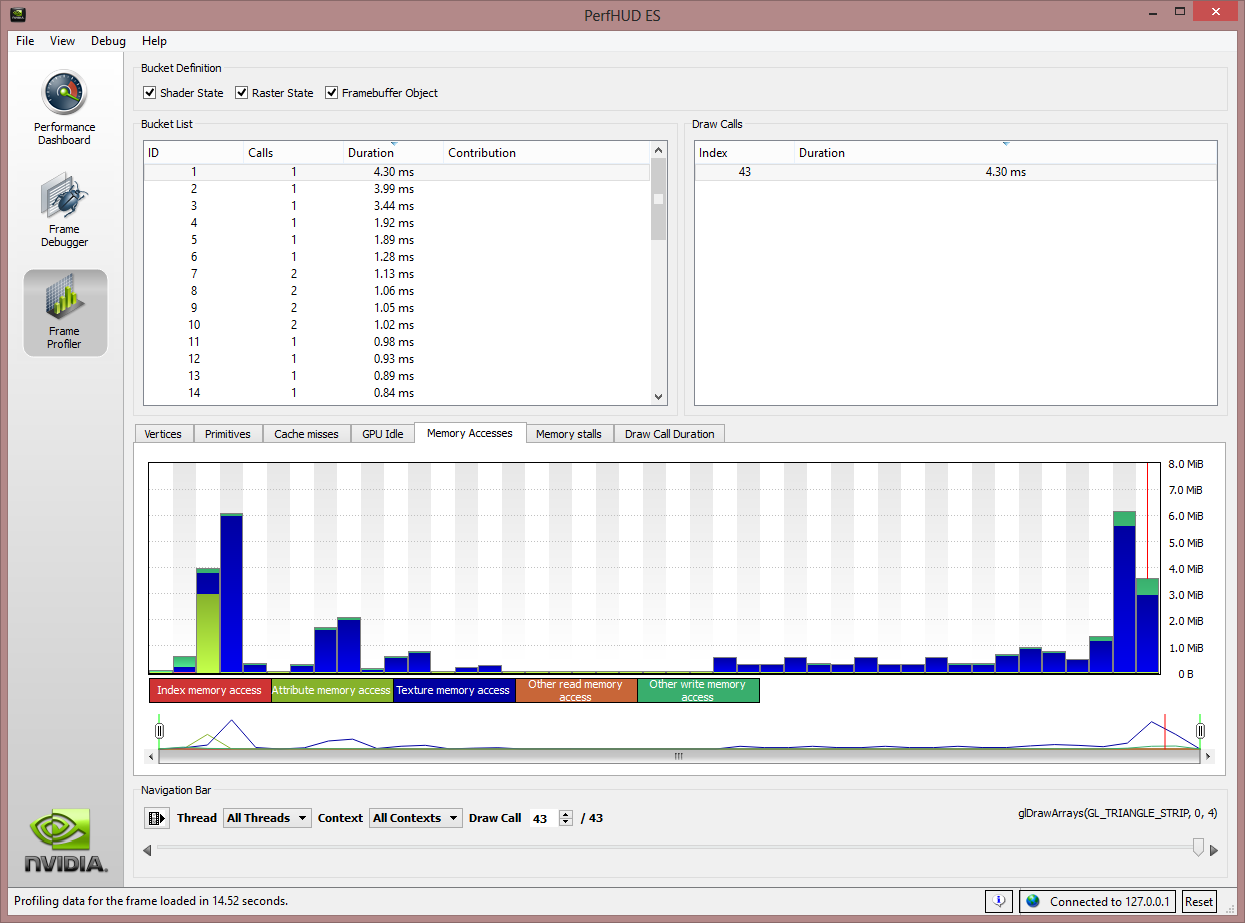Screen dimensions: 1245x923
Task: Select the Frame Profiler sidebar icon
Action: 65,313
